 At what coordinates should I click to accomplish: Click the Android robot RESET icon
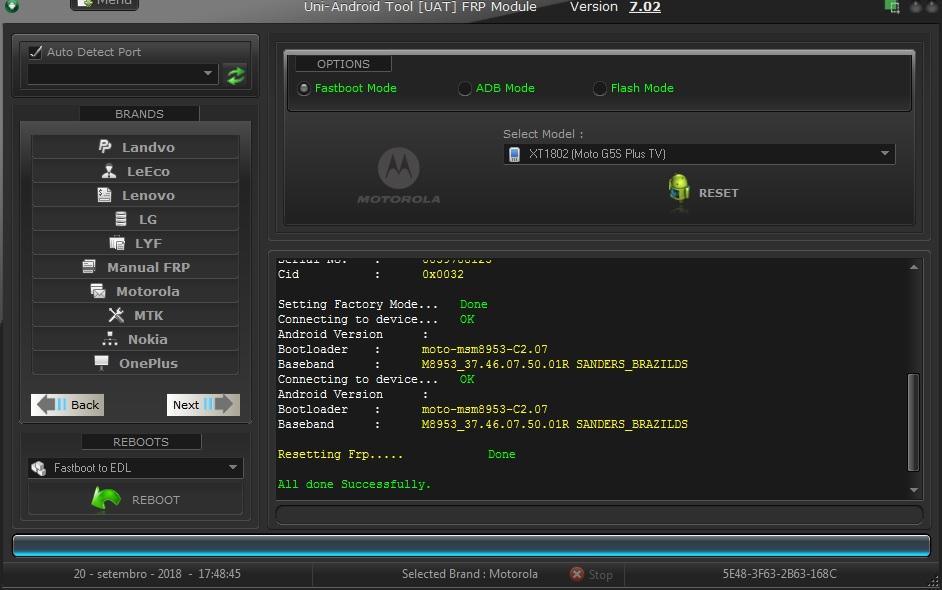click(679, 191)
